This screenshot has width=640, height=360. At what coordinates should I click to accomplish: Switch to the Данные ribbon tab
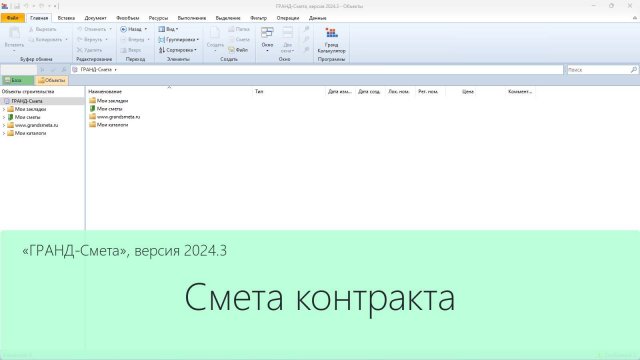tap(318, 18)
